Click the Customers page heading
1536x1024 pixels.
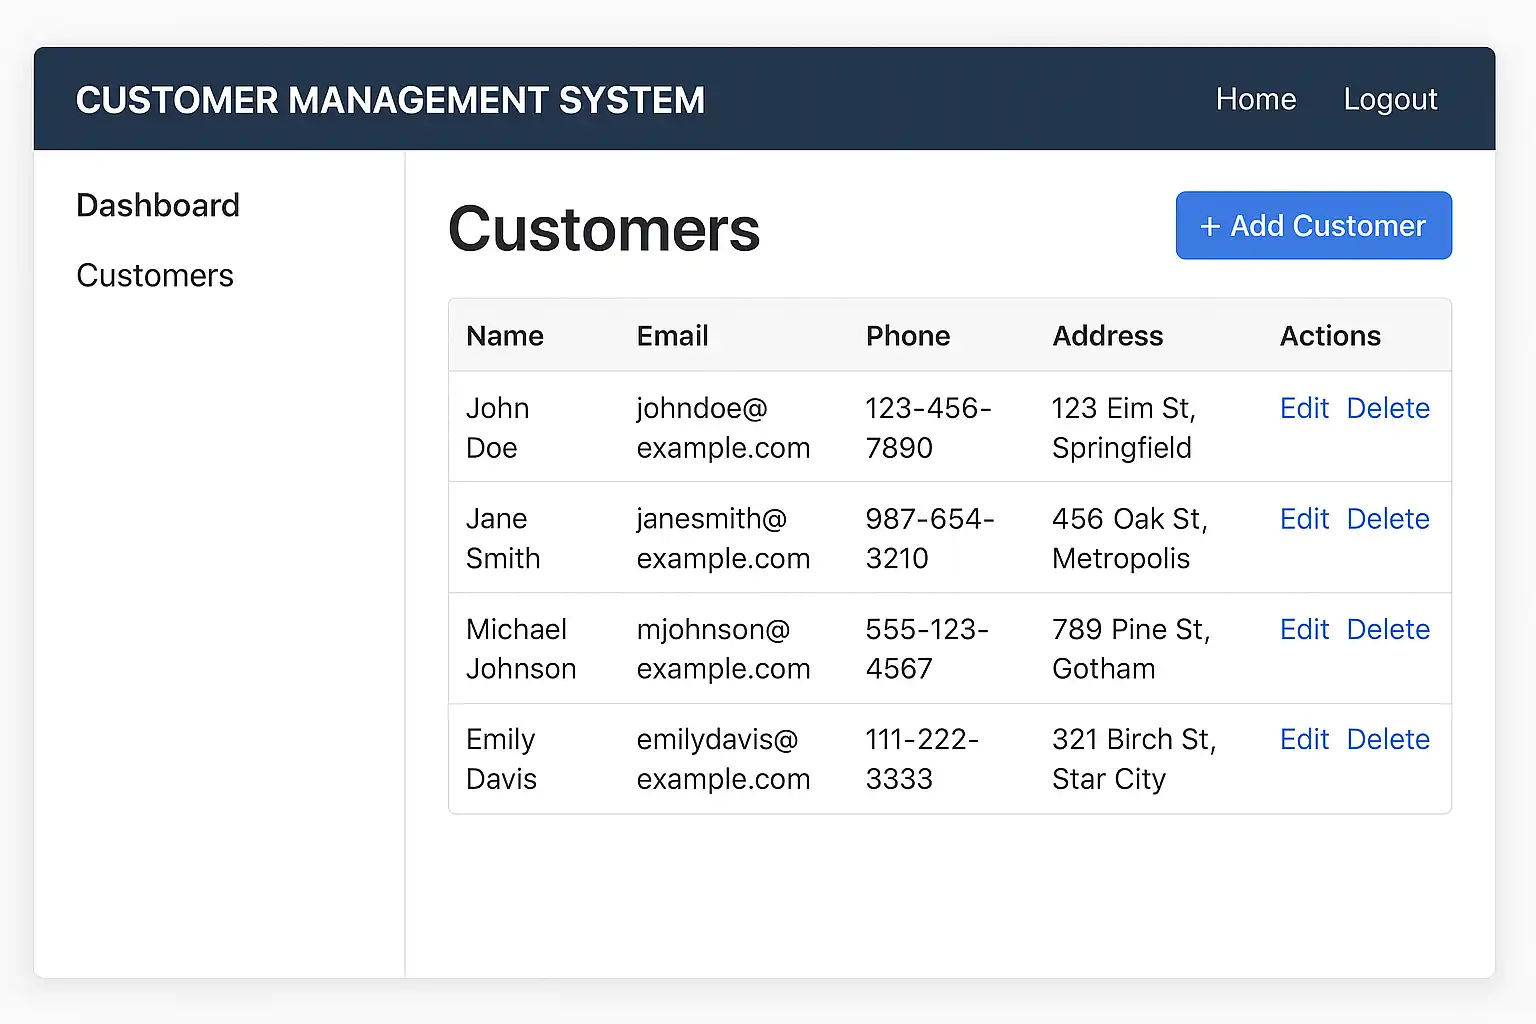(604, 229)
